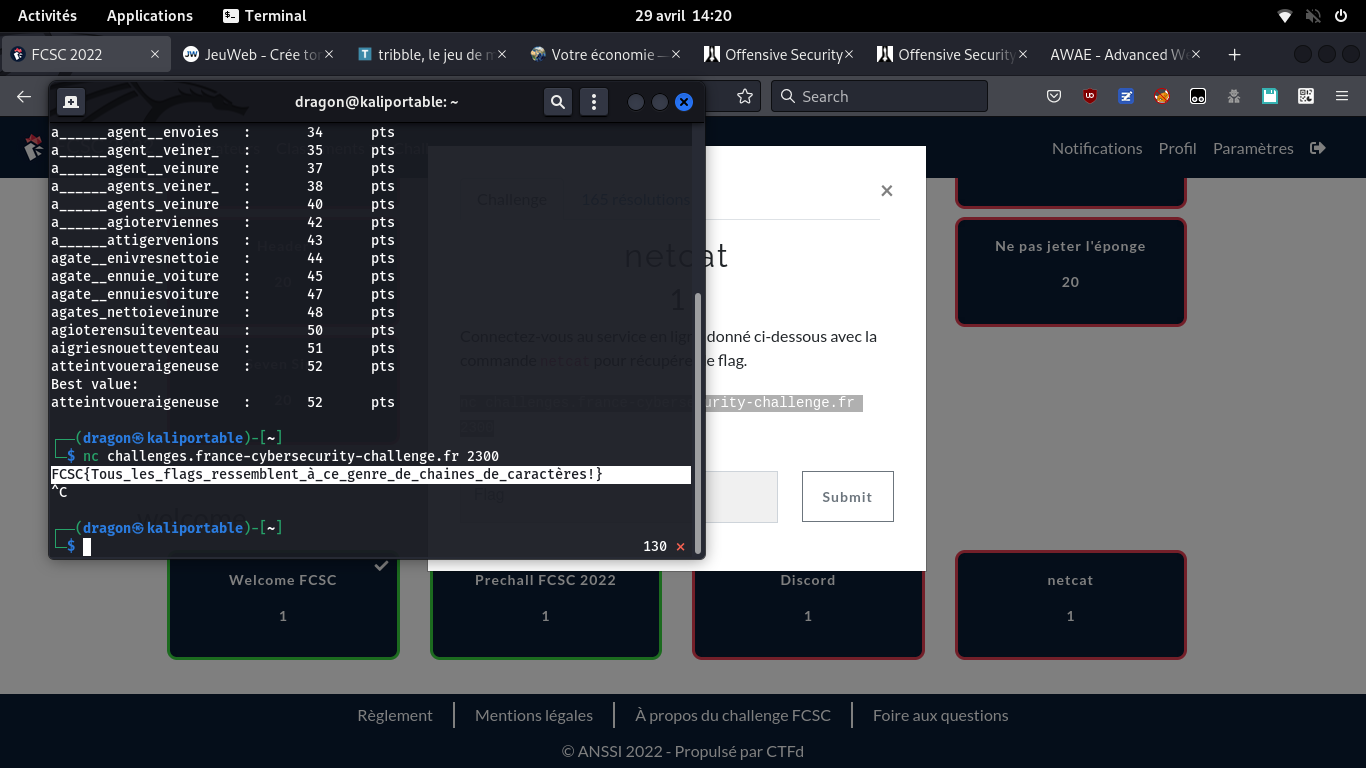Open the Welcome FCSC challenge card

(x=283, y=605)
